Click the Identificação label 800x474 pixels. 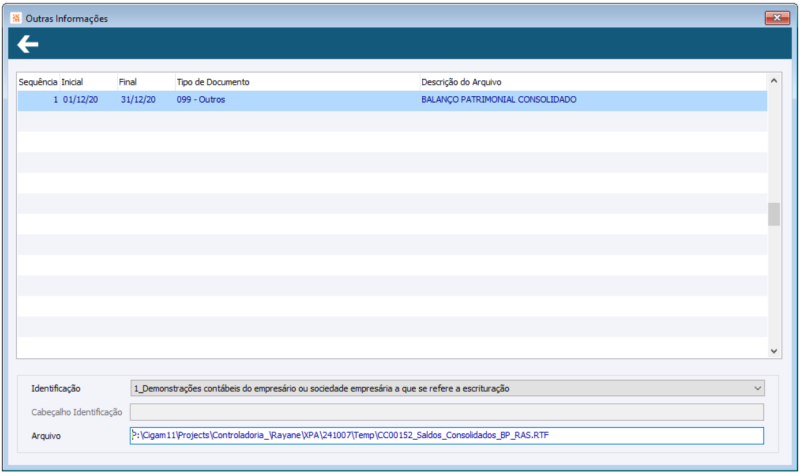point(56,389)
